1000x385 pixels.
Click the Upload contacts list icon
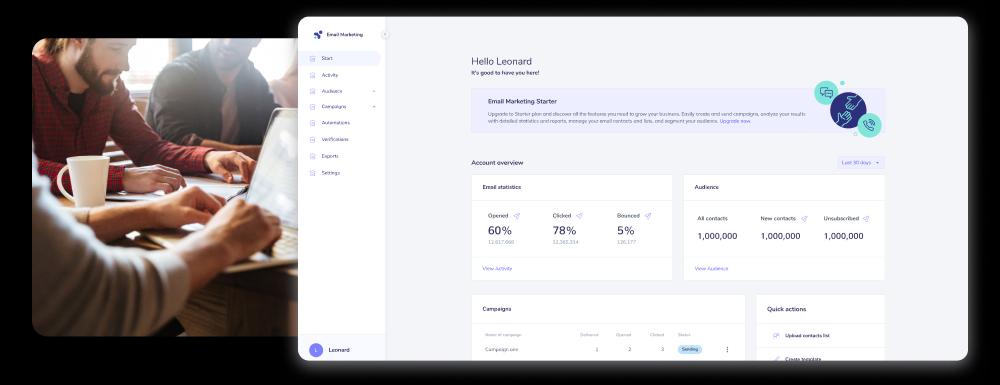tap(776, 335)
